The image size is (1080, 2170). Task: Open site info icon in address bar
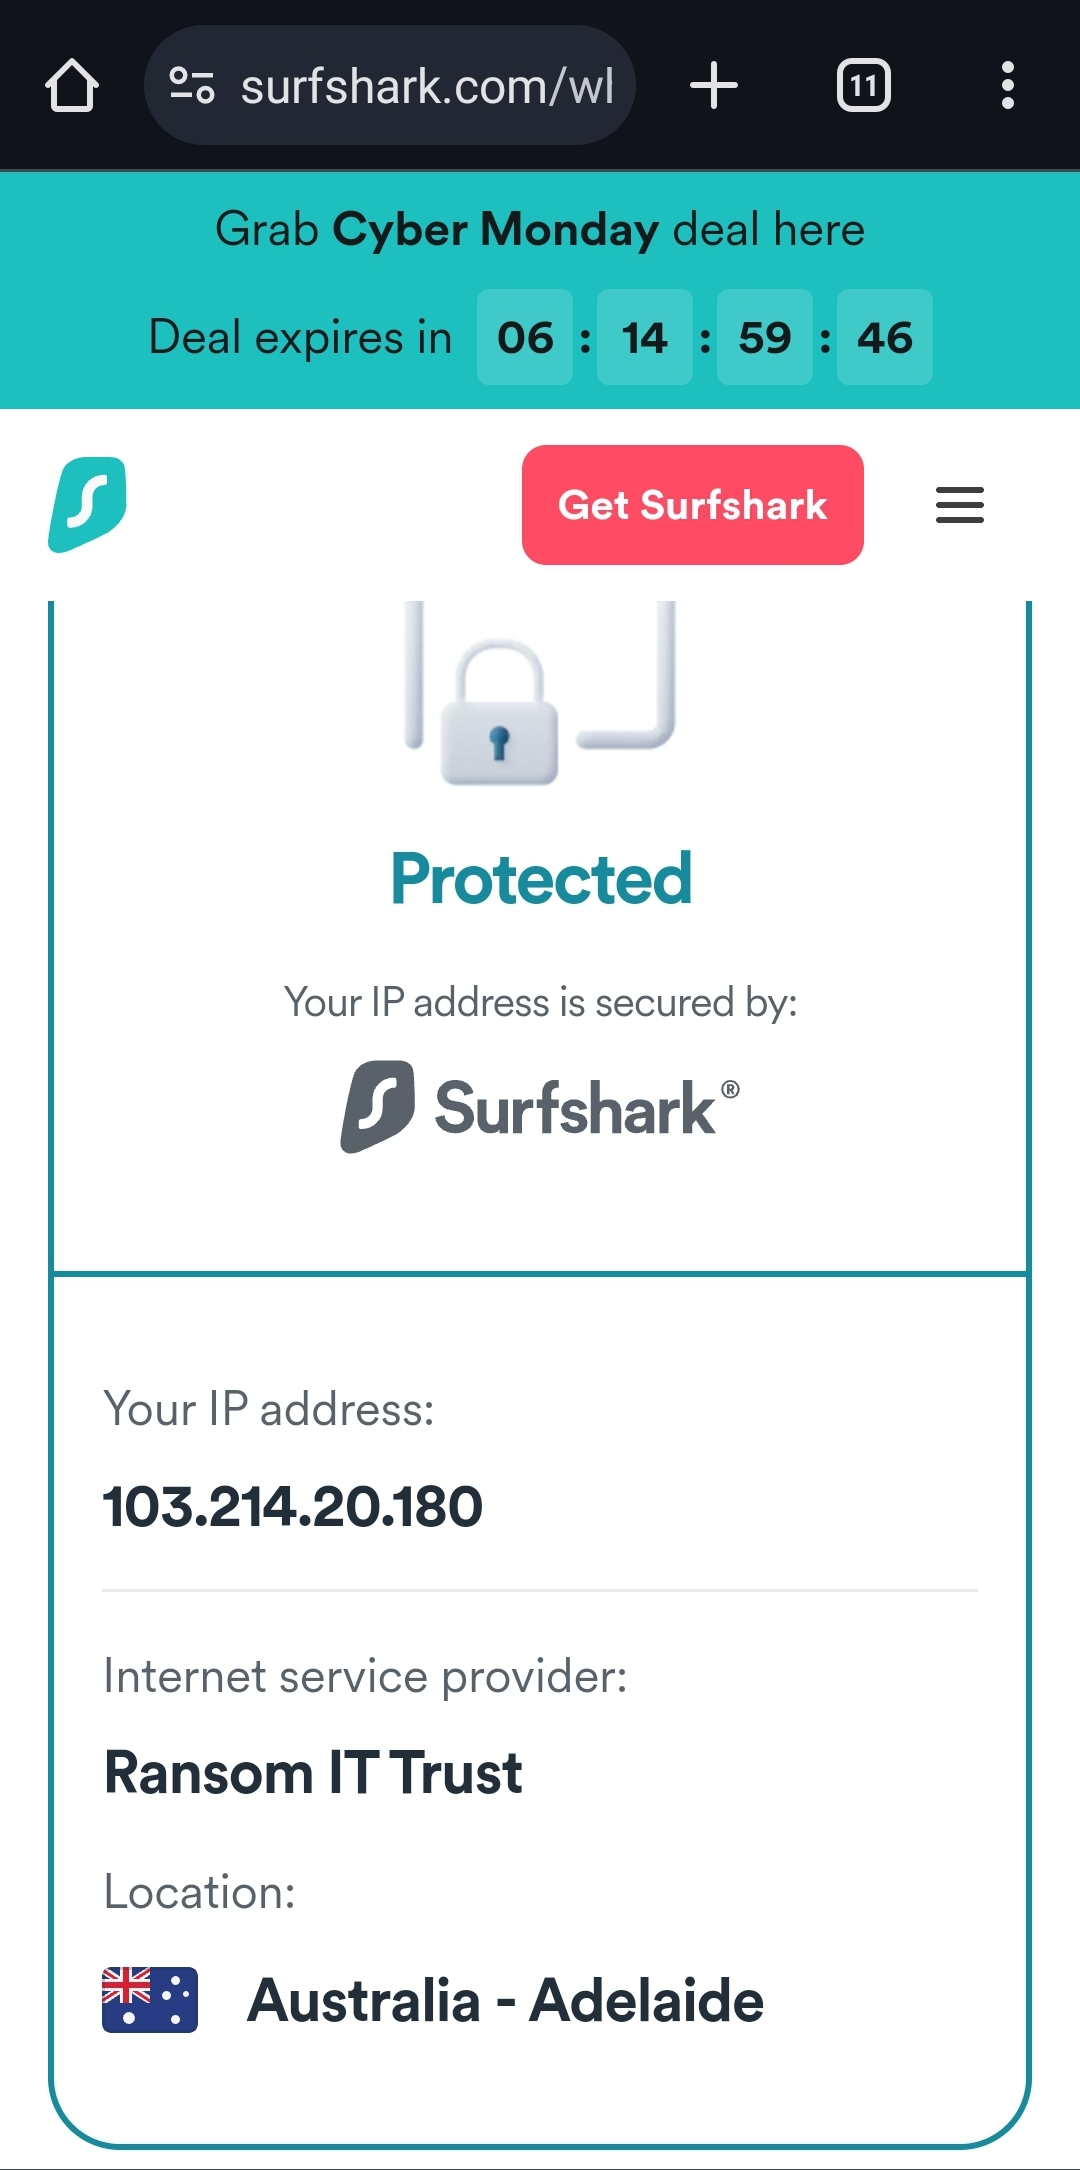(191, 85)
